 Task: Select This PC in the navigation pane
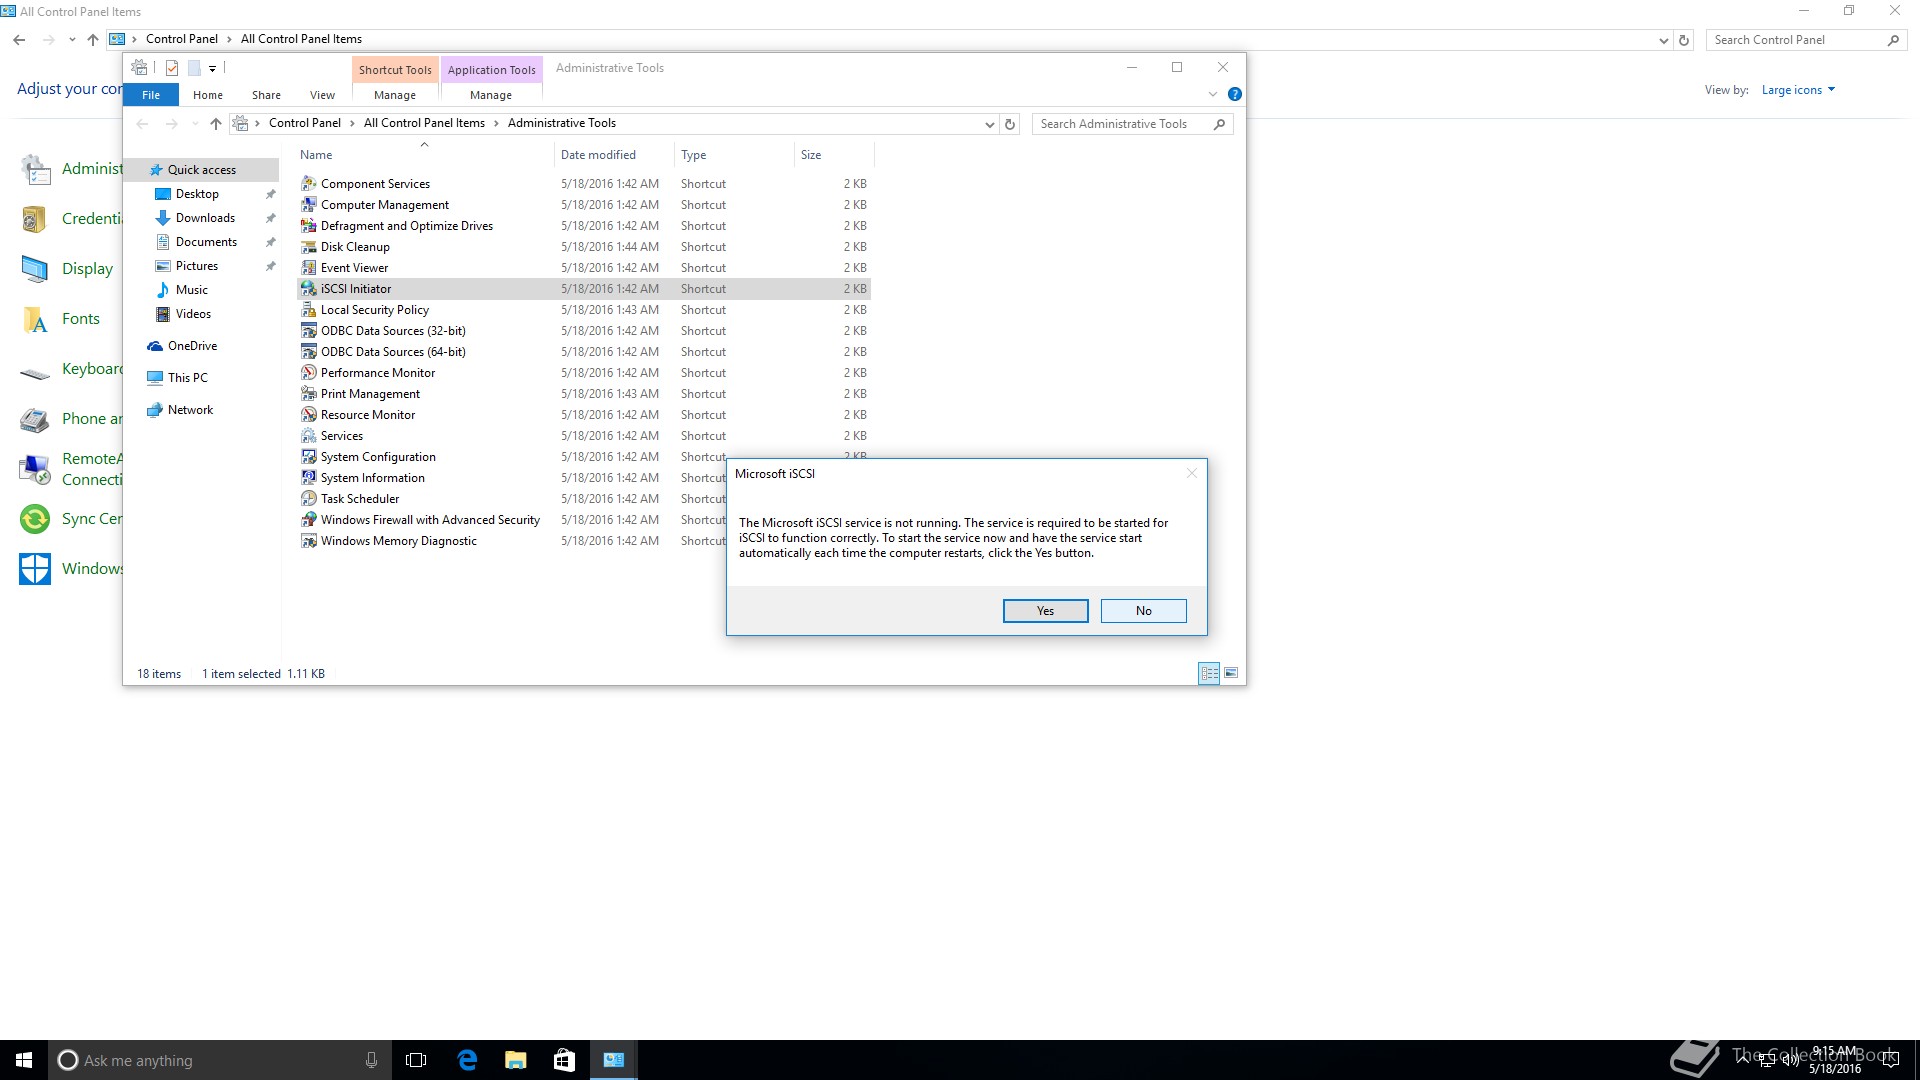[x=188, y=378]
